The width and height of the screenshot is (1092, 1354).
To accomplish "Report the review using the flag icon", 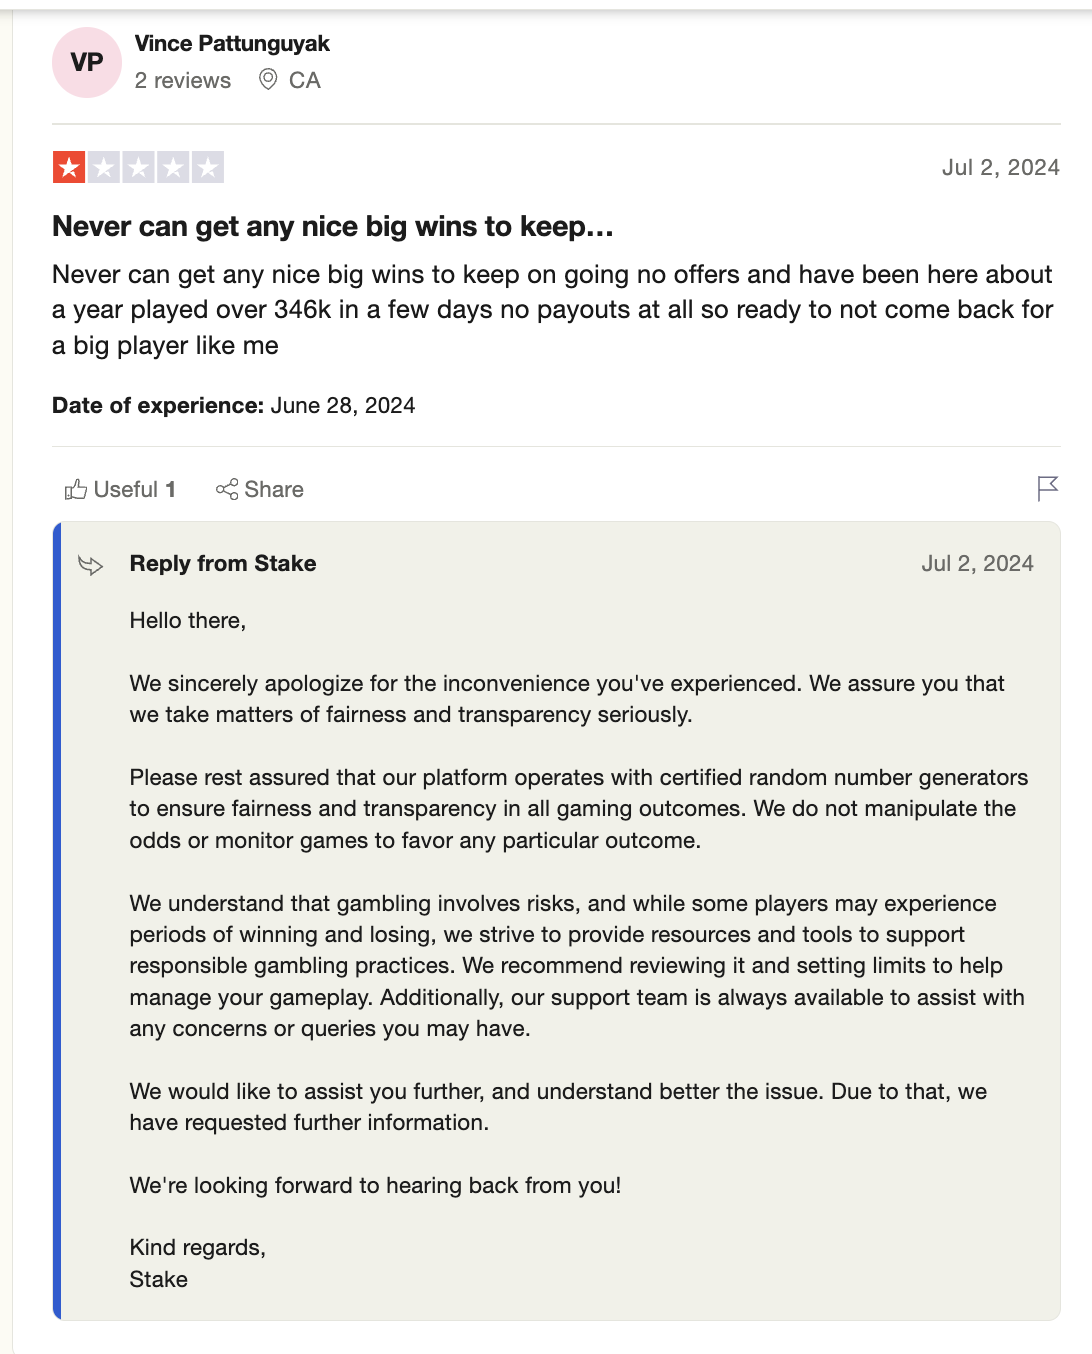I will pyautogui.click(x=1047, y=489).
